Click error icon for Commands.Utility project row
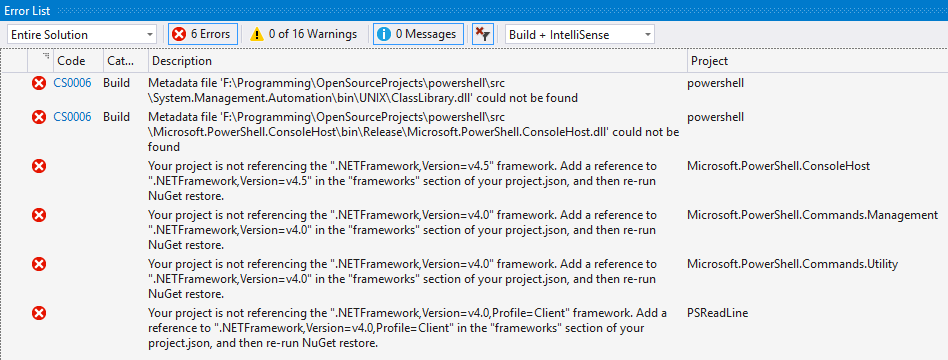 pyautogui.click(x=39, y=264)
